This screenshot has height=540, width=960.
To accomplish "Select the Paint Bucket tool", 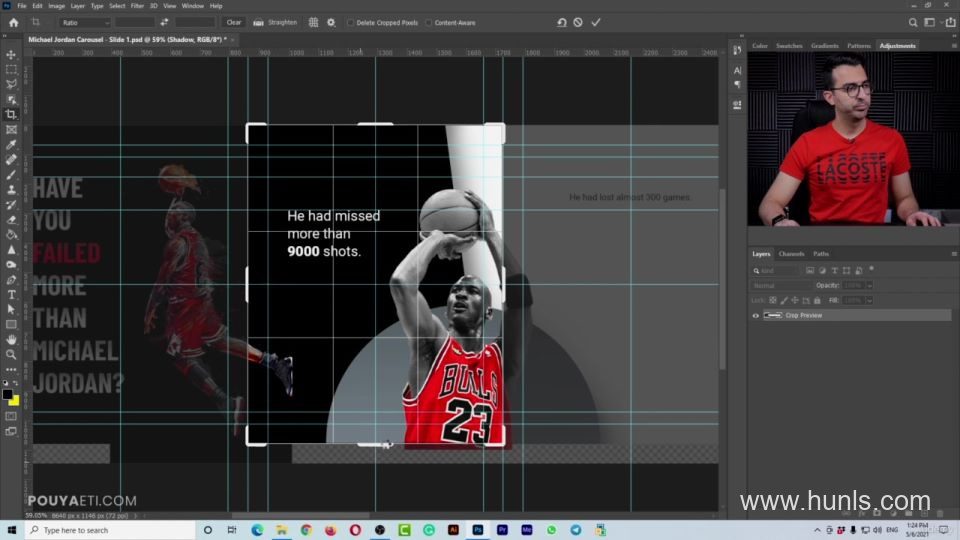I will click(11, 234).
